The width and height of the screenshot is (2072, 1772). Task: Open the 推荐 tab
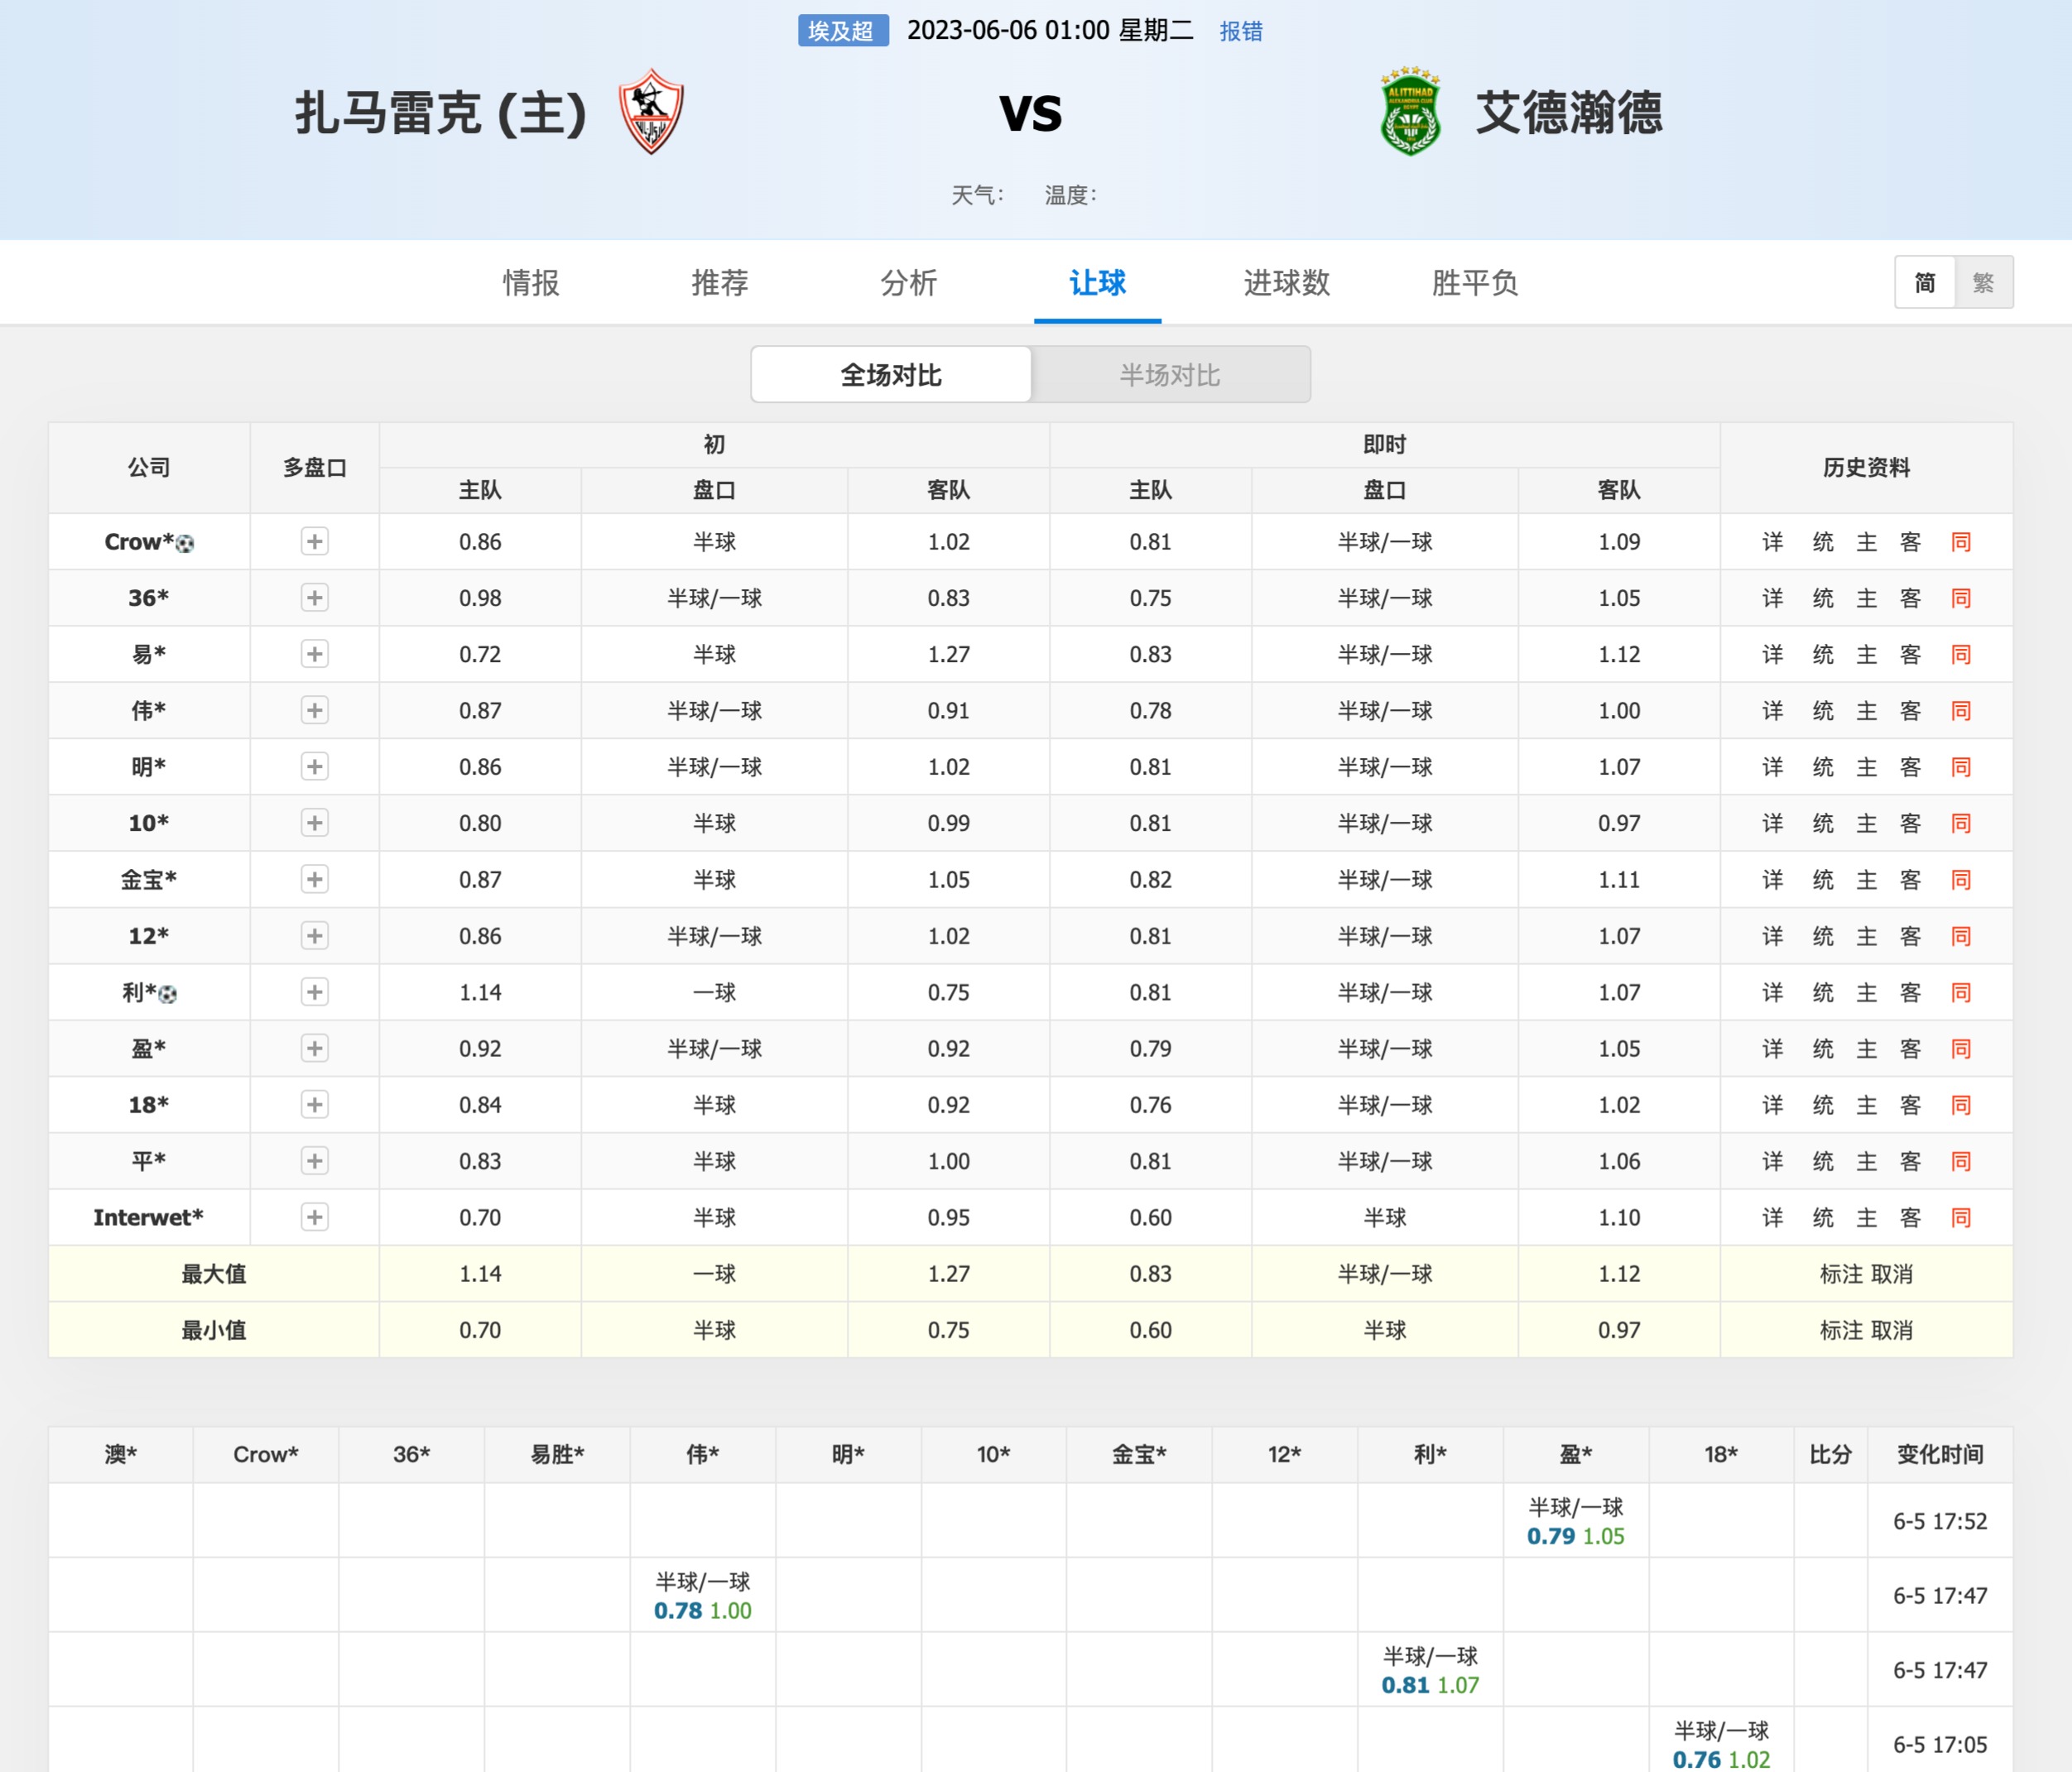click(720, 283)
